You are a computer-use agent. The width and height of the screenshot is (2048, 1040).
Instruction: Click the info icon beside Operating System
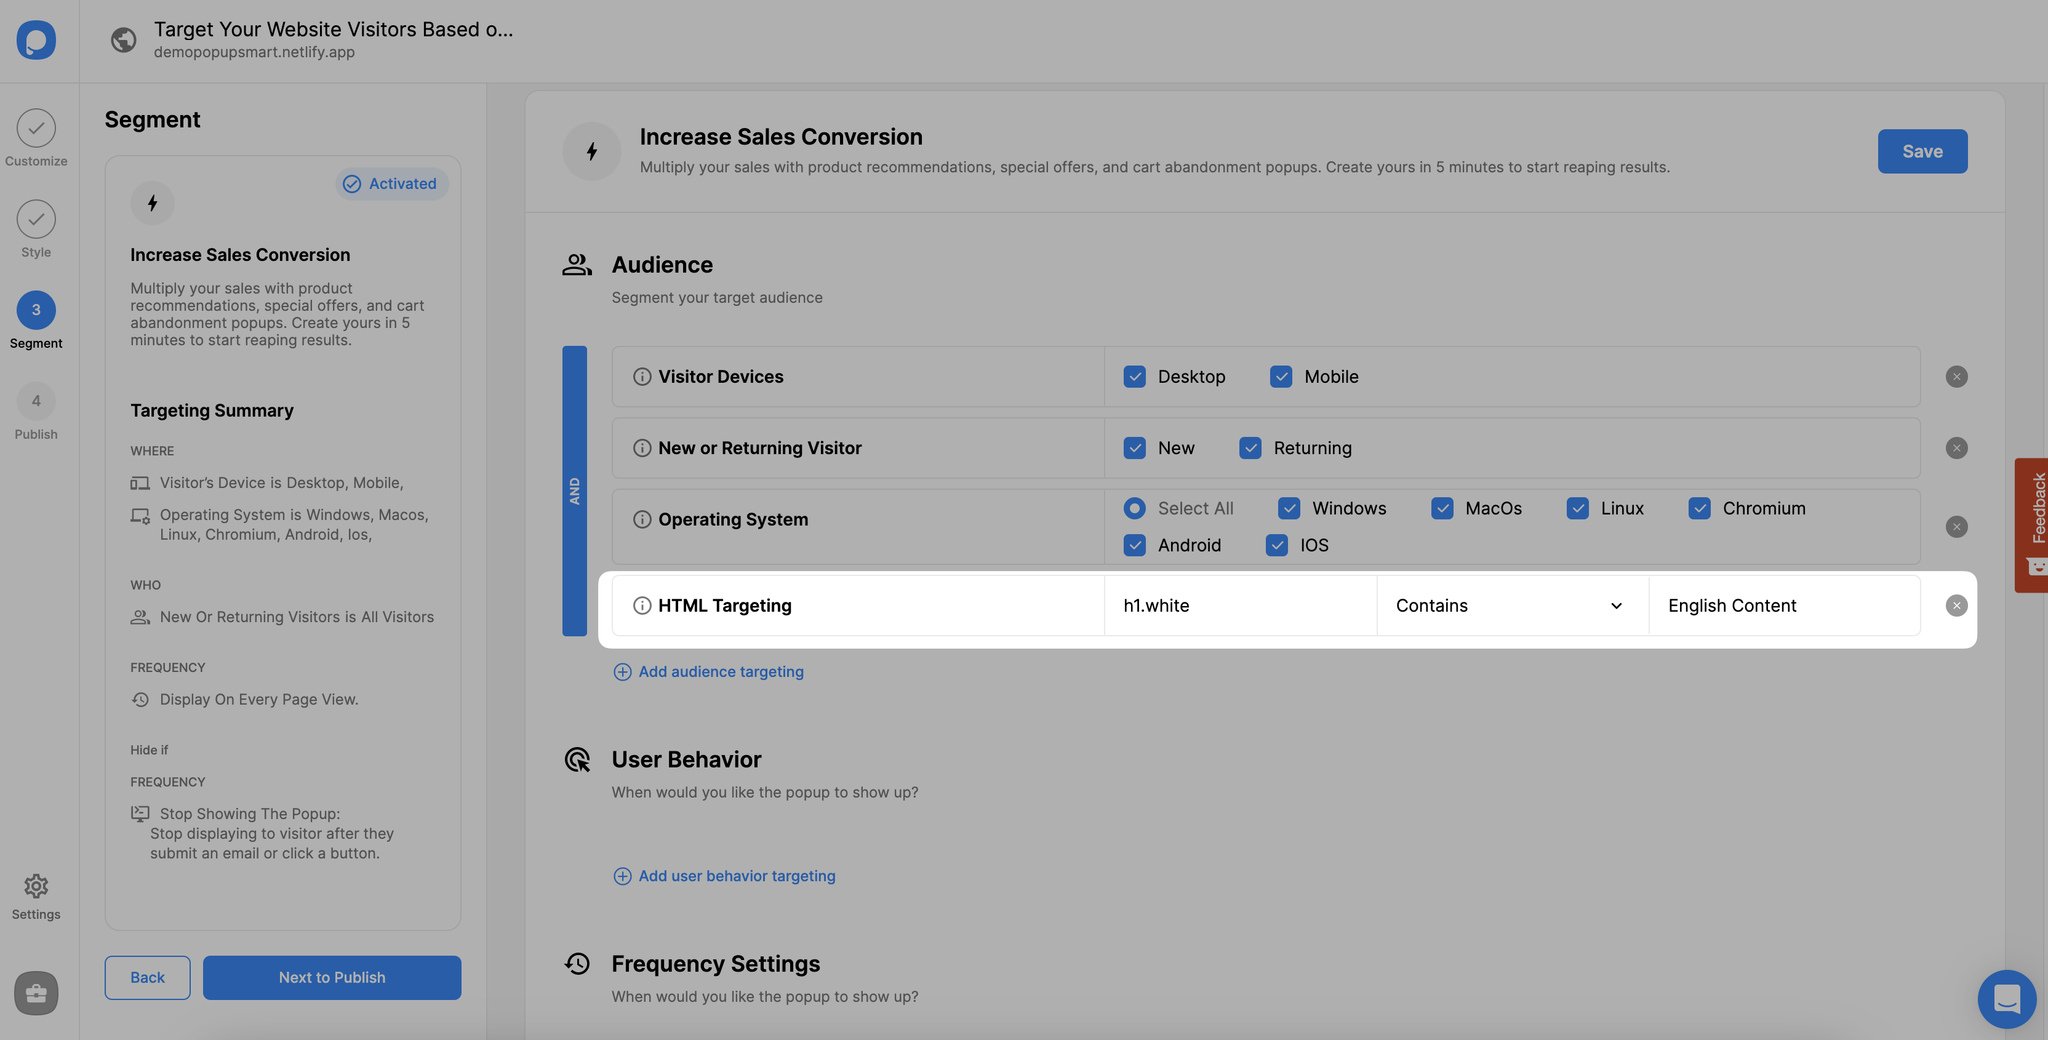640,519
